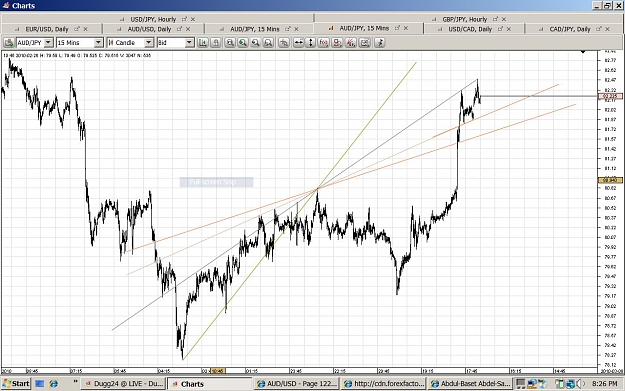
Task: Click the scroll-to-latest-bar toolbar icon
Action: tap(203, 43)
